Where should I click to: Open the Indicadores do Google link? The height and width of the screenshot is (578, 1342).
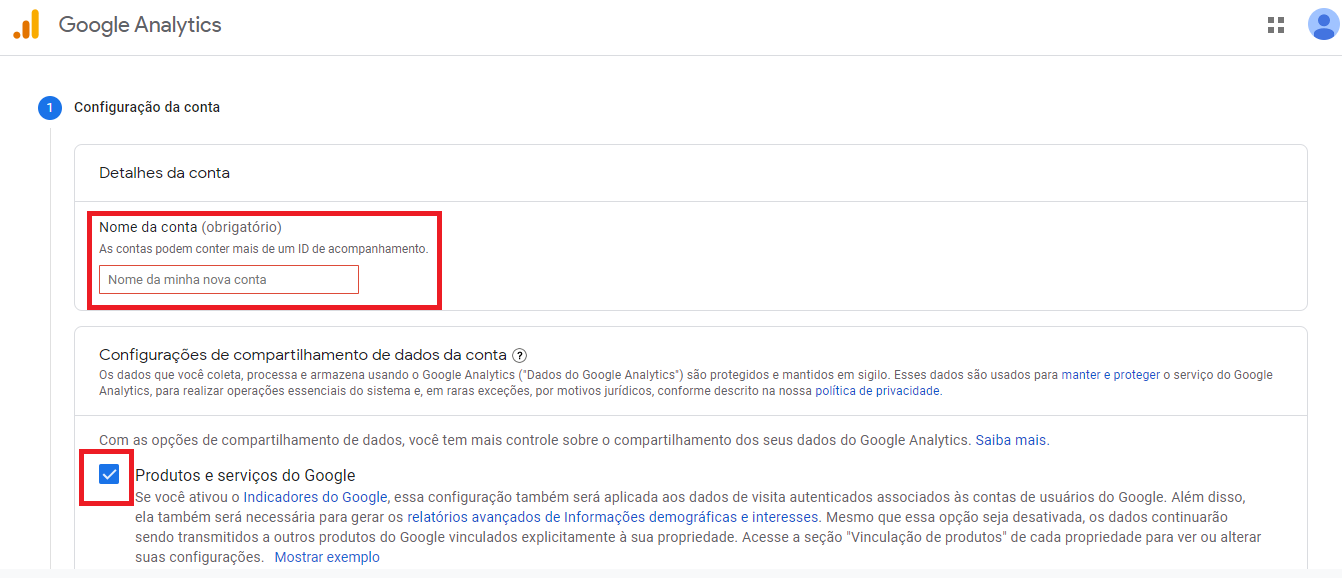click(x=315, y=497)
